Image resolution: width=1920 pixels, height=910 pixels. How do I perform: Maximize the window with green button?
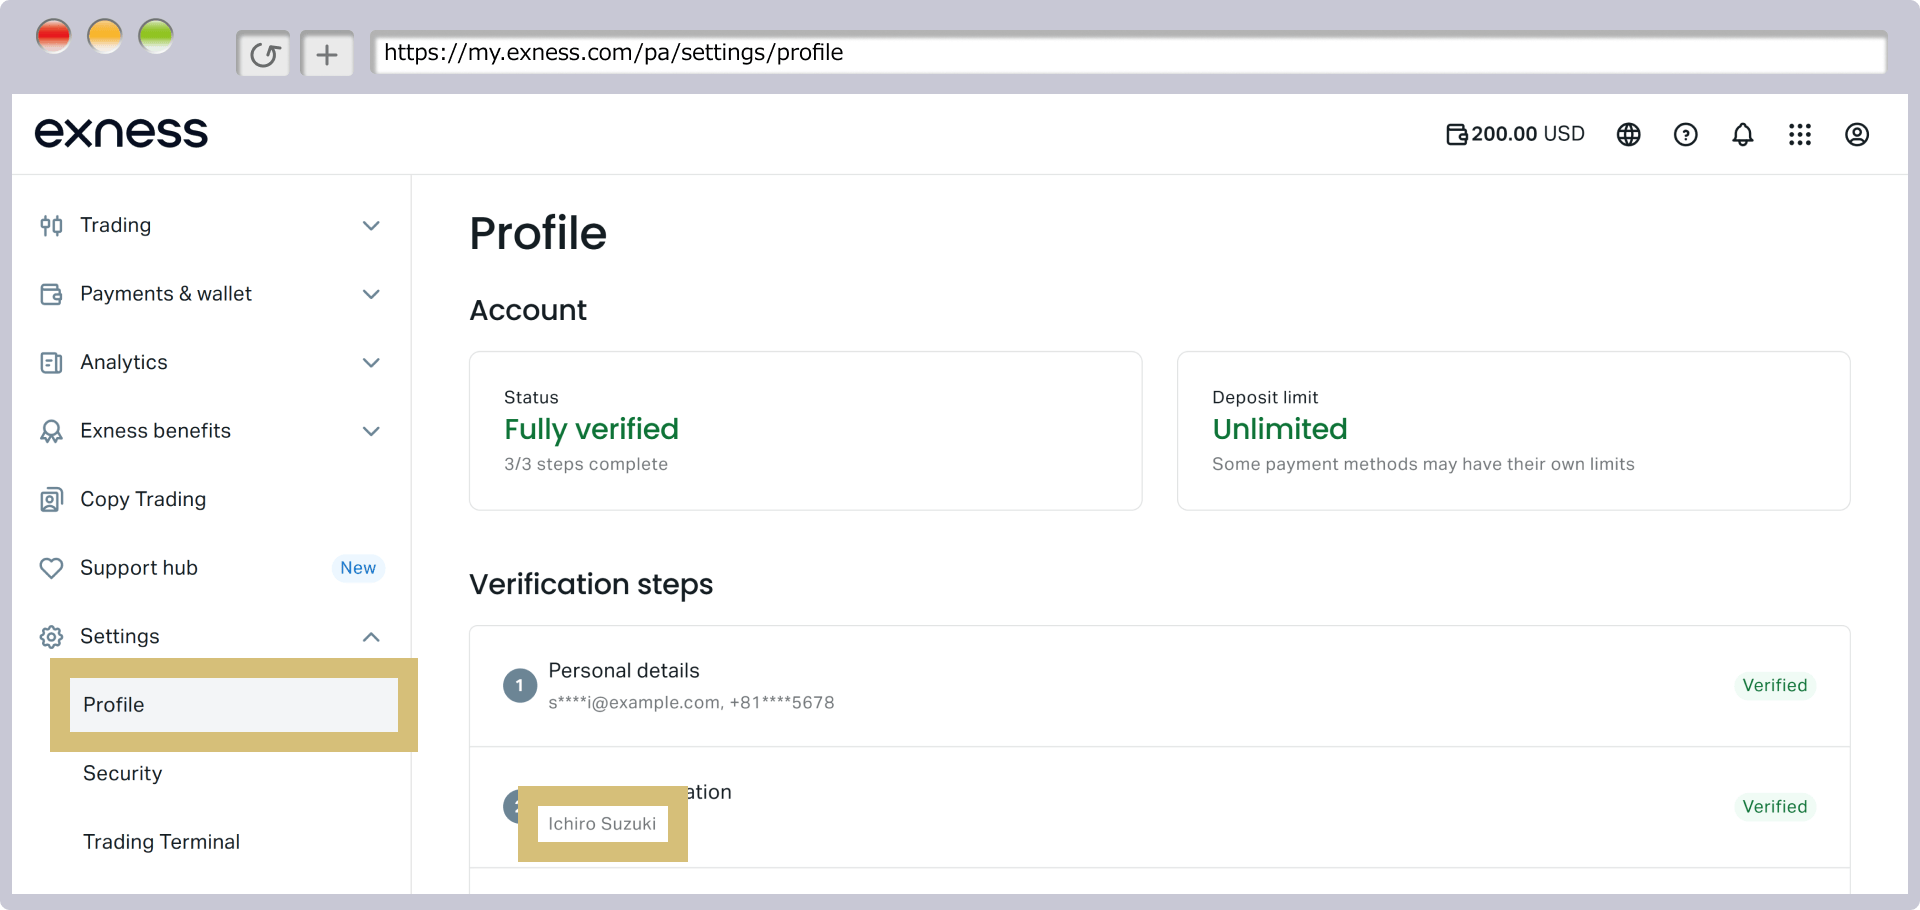coord(156,36)
